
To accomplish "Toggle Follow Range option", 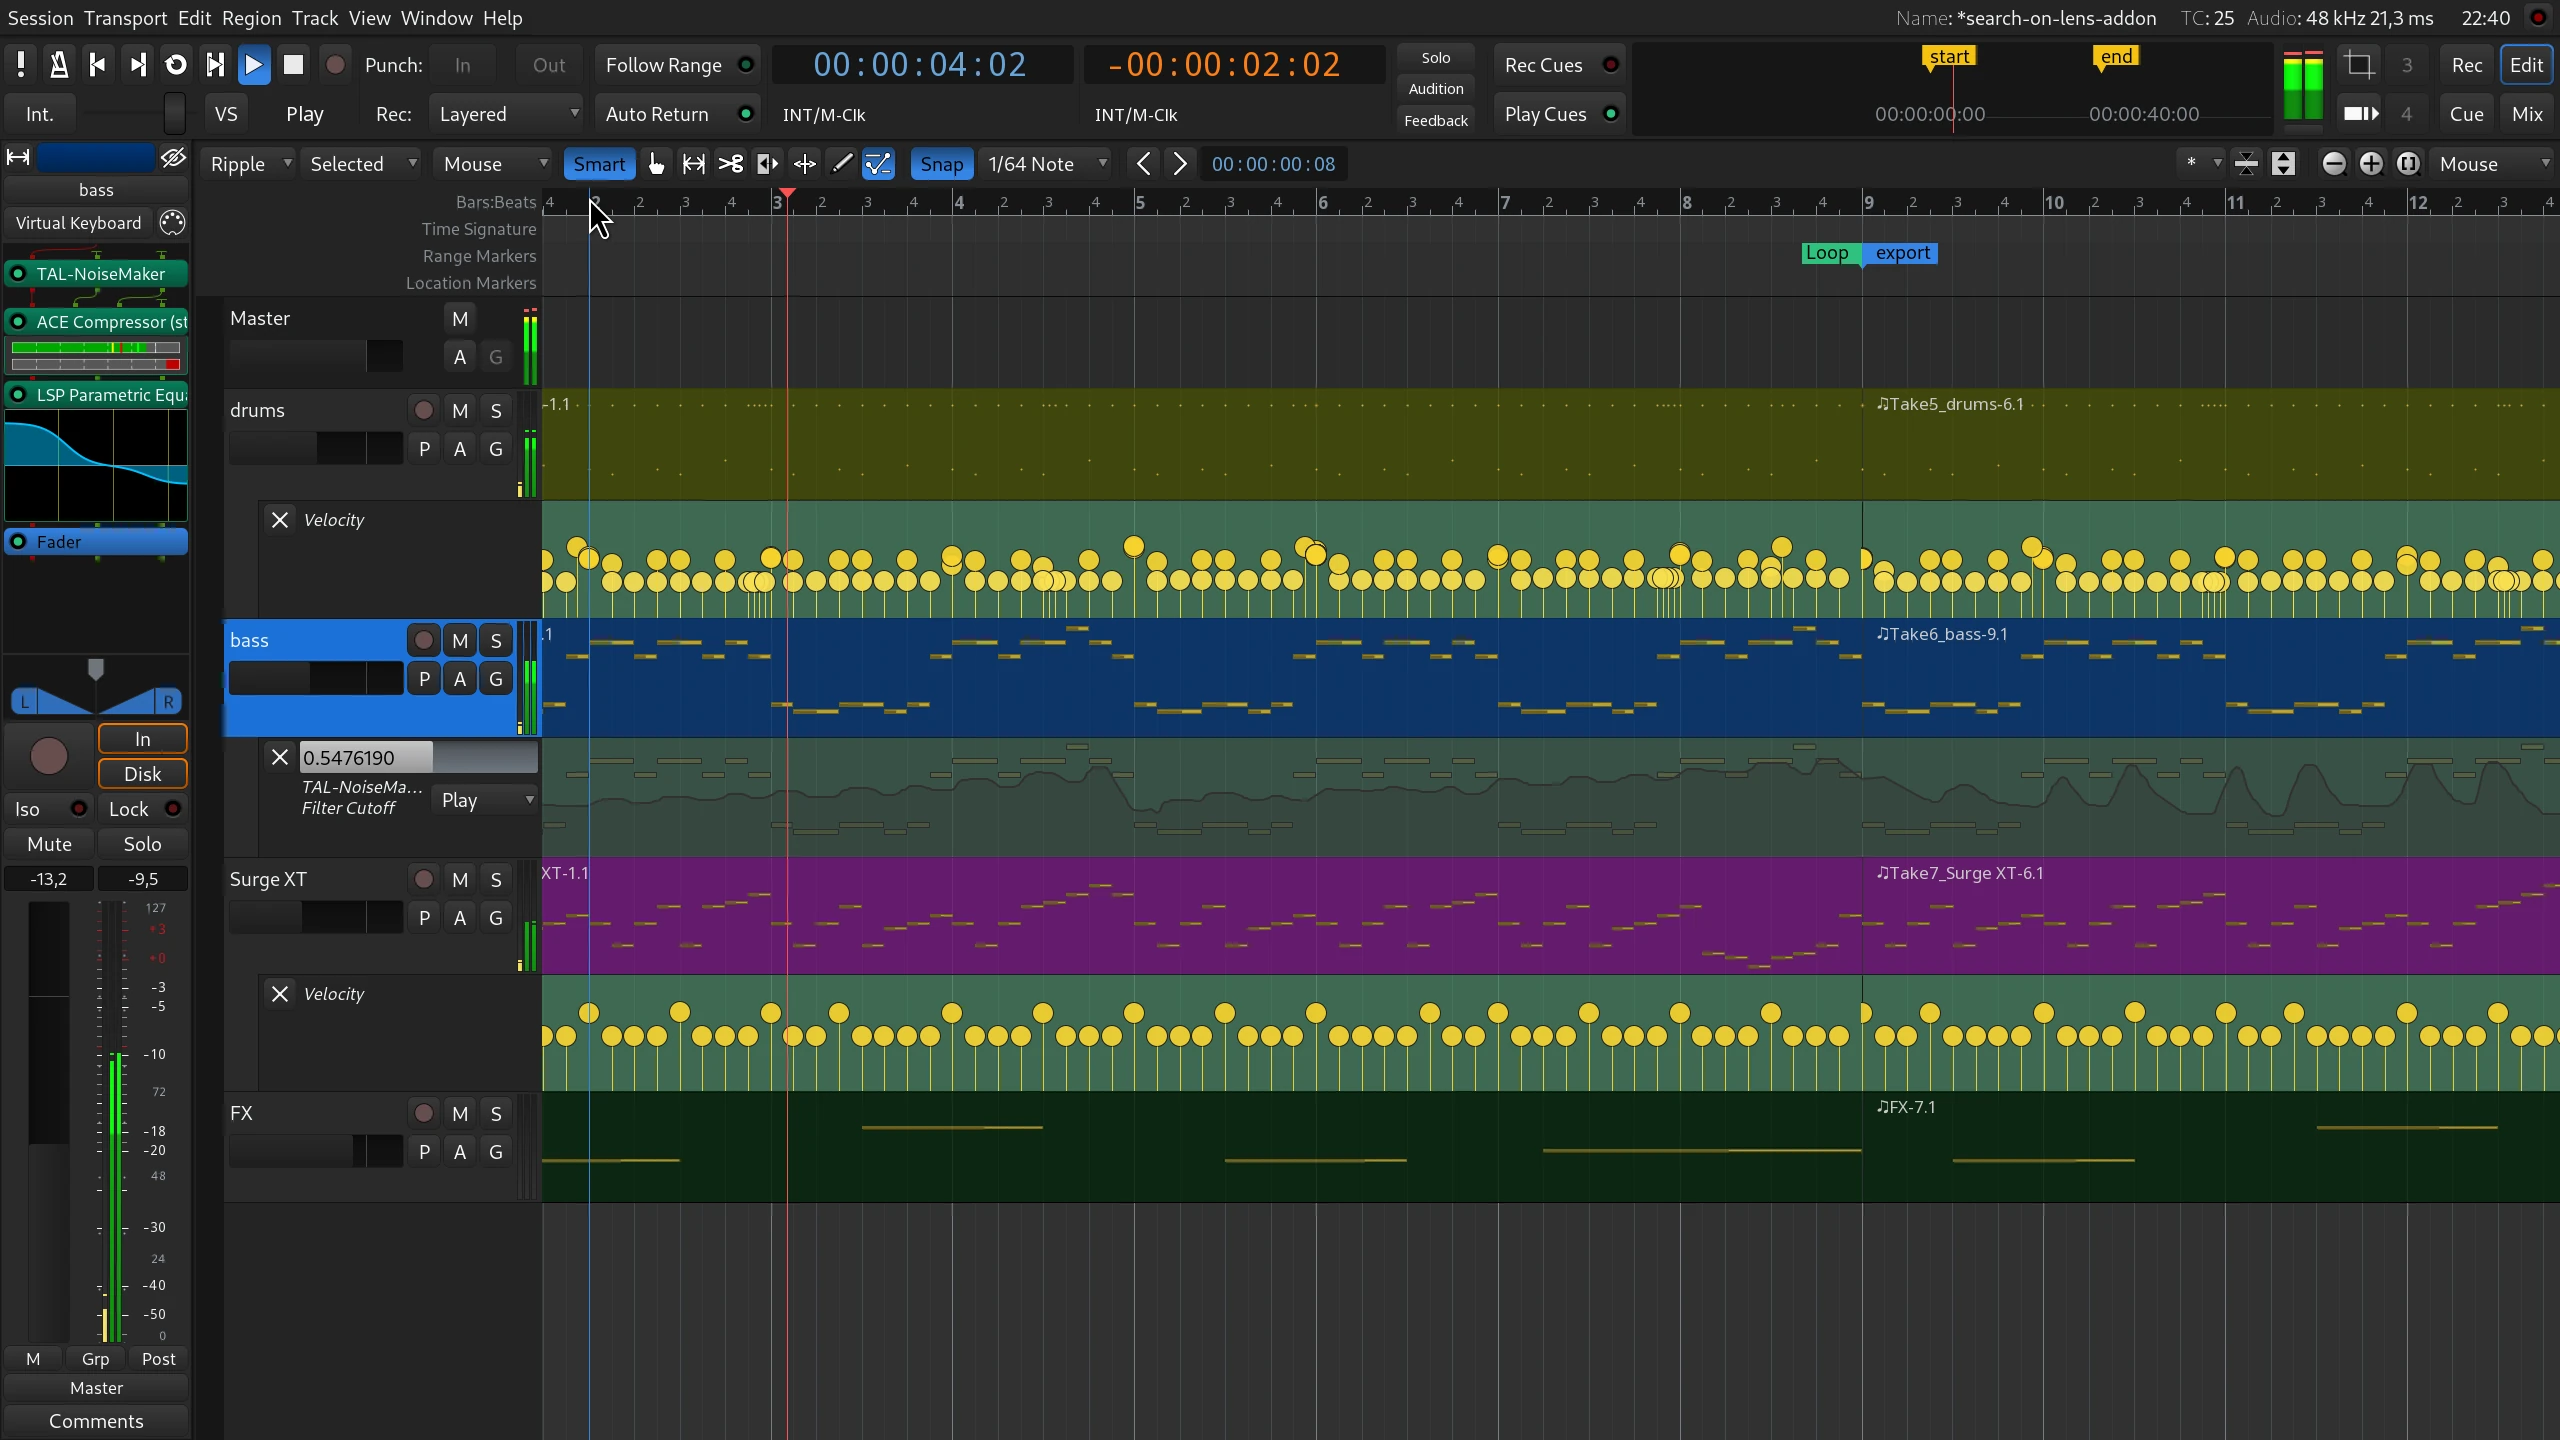I will click(x=677, y=65).
